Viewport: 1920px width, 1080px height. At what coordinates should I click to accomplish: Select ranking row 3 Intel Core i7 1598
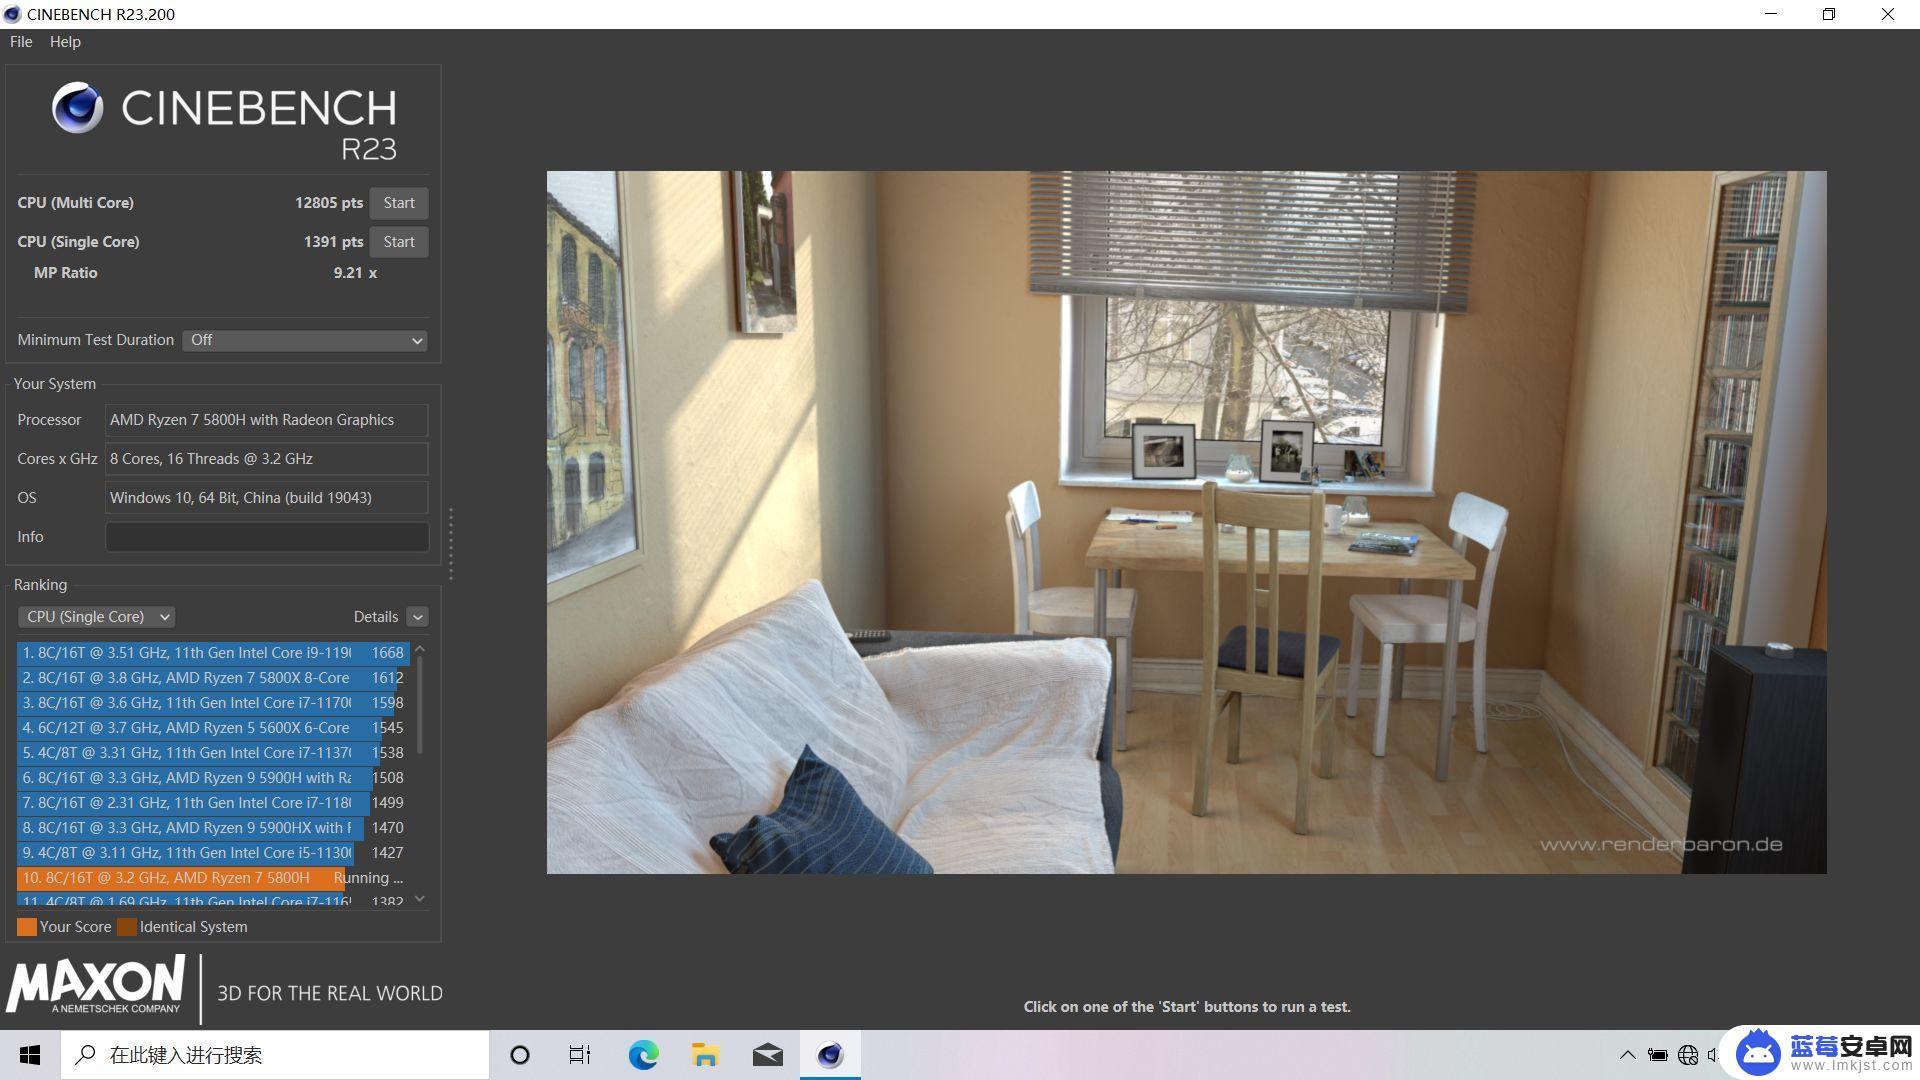tap(213, 703)
